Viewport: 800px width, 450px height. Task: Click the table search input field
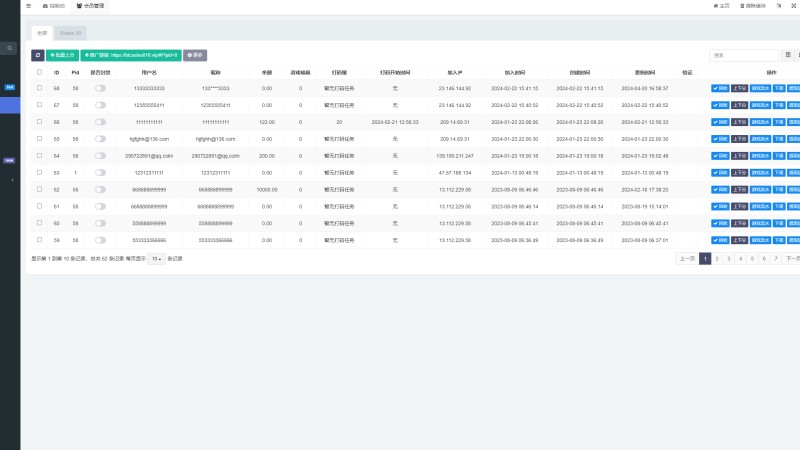(744, 55)
